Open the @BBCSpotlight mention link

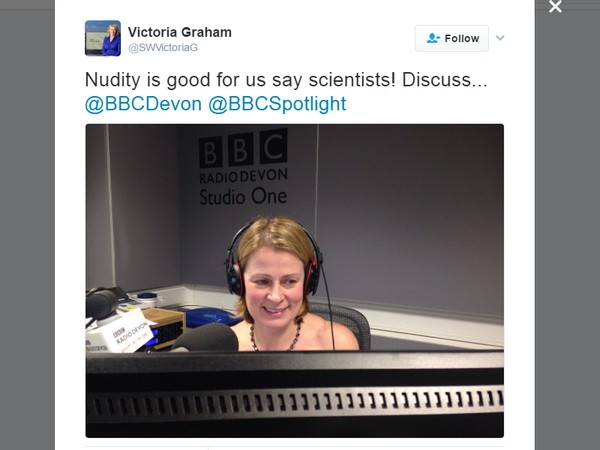pos(277,104)
